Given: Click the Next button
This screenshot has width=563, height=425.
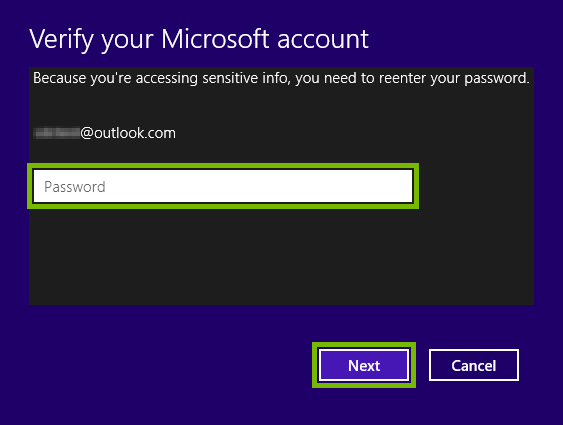Looking at the screenshot, I should [364, 365].
